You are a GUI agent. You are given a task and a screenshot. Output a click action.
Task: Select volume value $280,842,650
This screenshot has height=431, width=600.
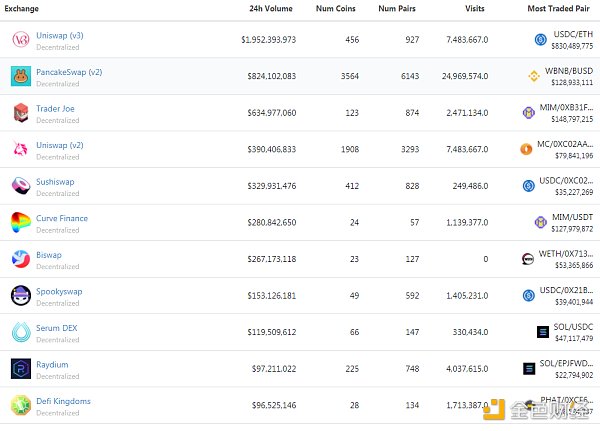pos(272,222)
